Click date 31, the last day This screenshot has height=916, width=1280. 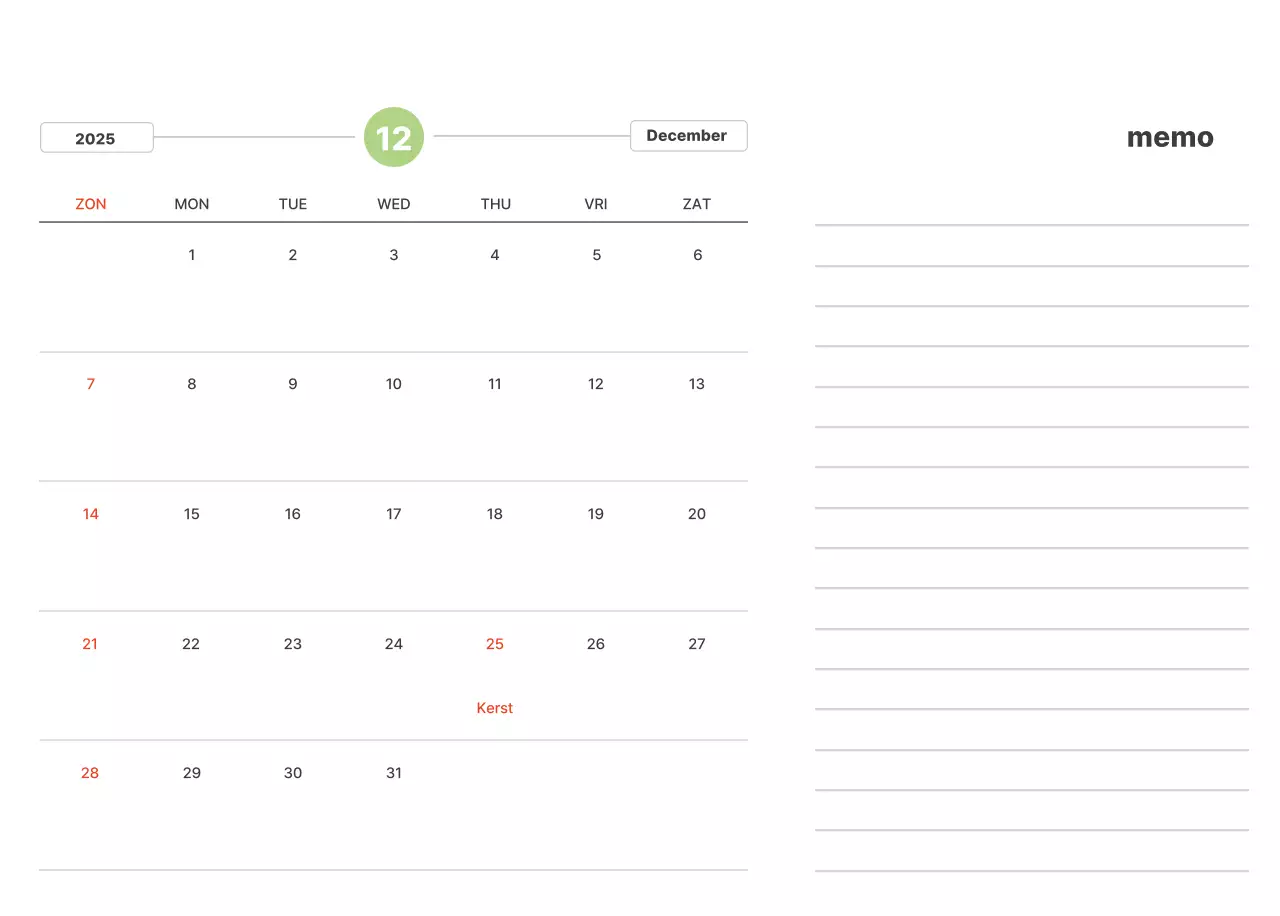pos(394,773)
